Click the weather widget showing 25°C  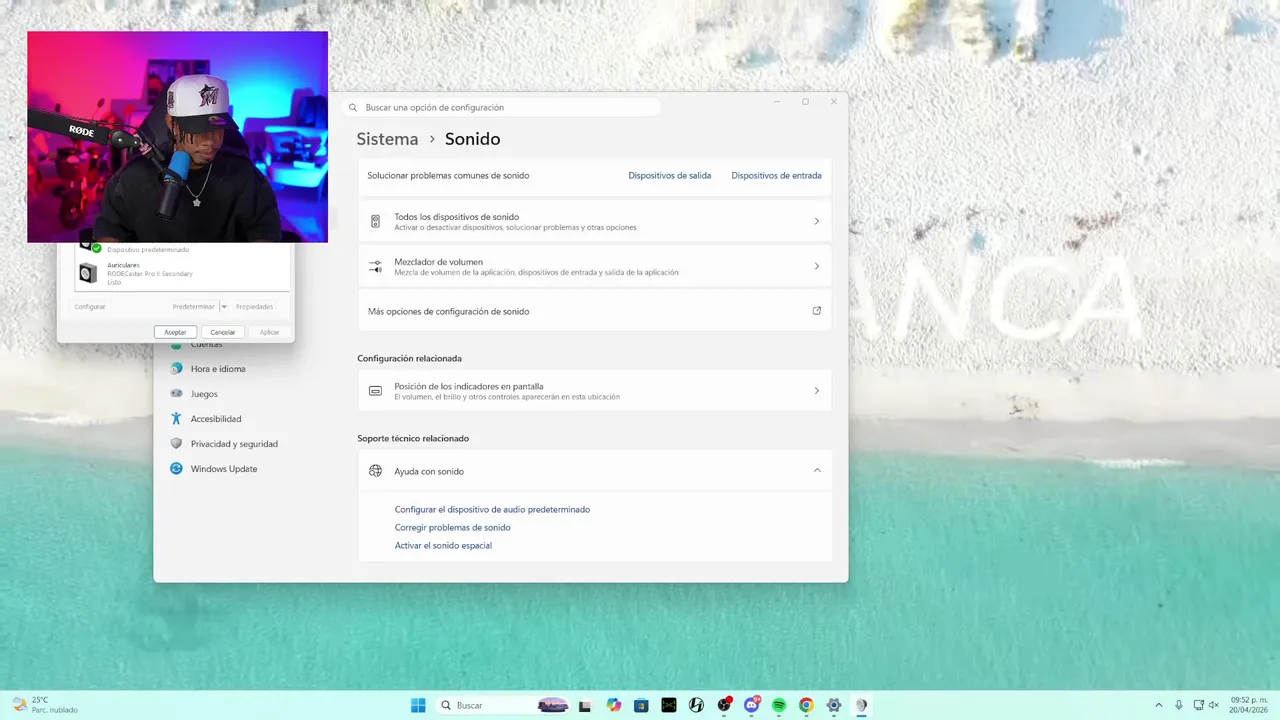tap(46, 705)
